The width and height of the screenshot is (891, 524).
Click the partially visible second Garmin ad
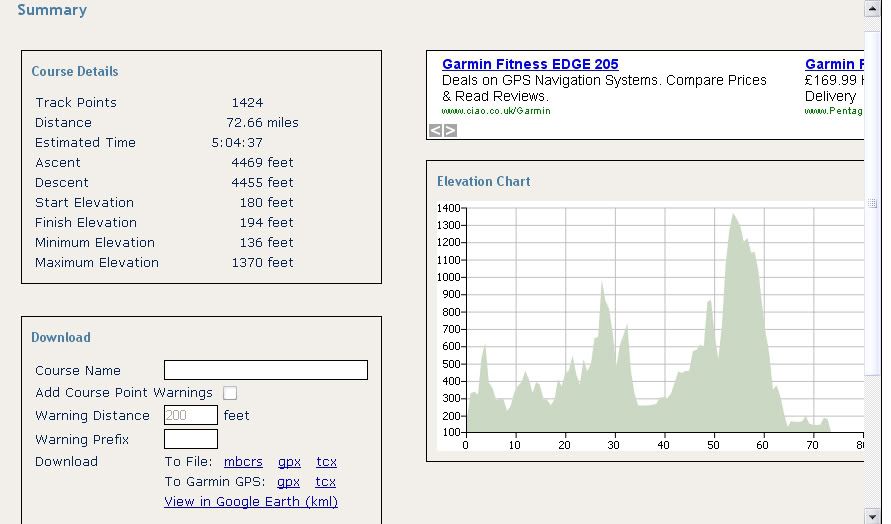click(x=834, y=87)
